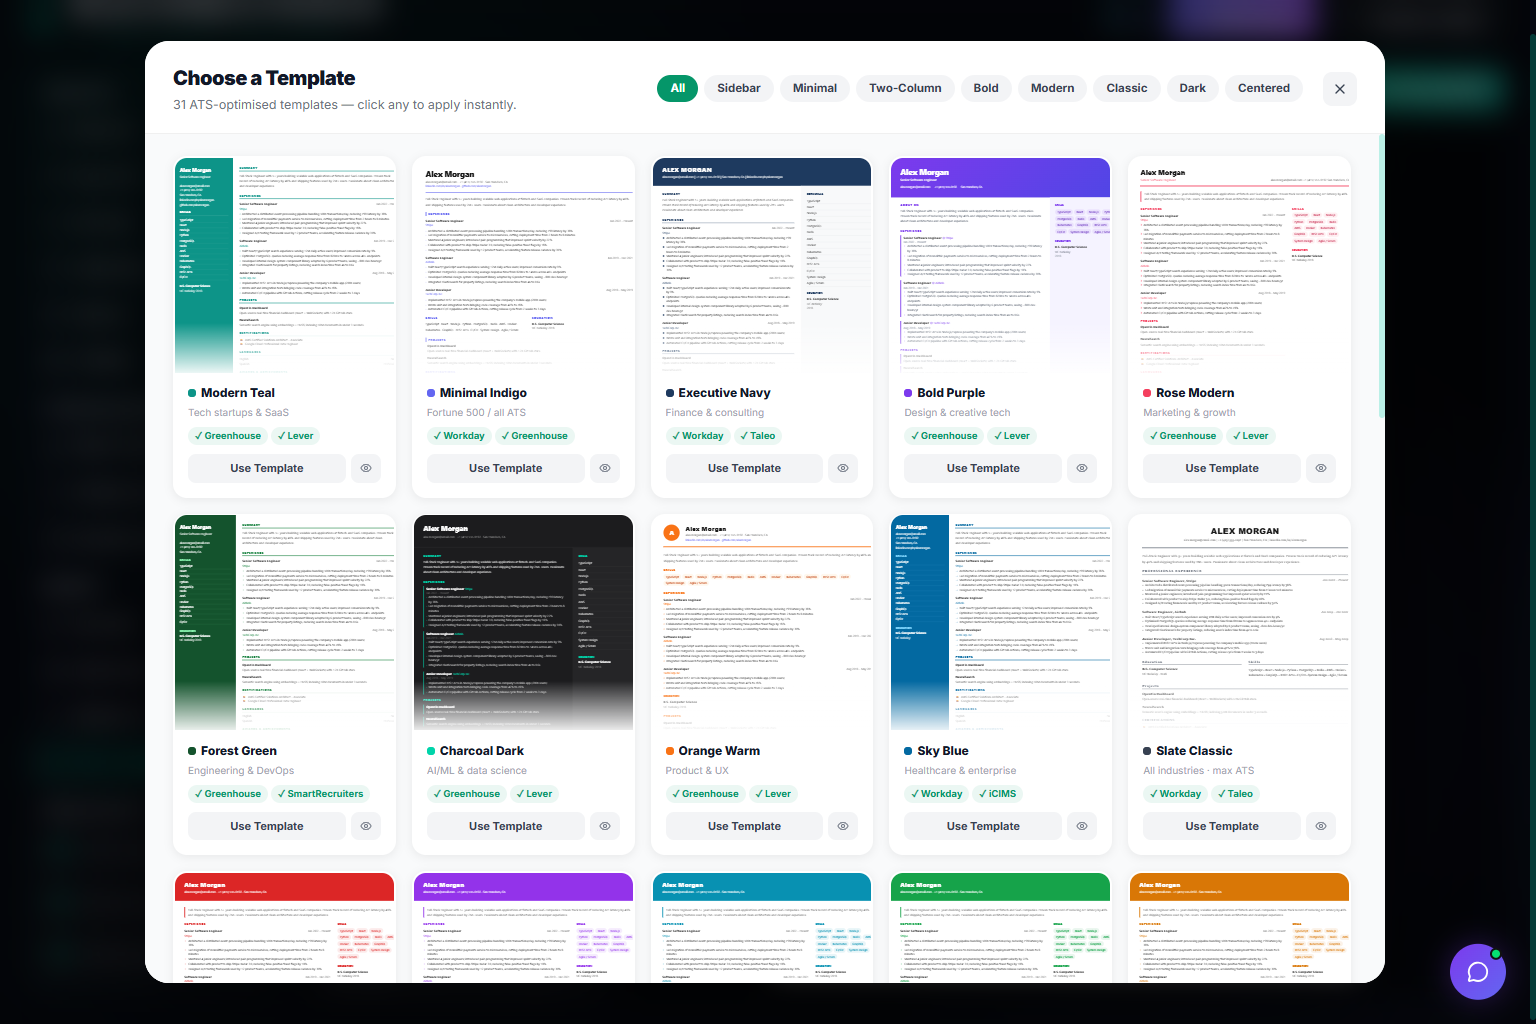Click the Lever tag on Bold Purple
This screenshot has width=1536, height=1024.
click(1011, 436)
